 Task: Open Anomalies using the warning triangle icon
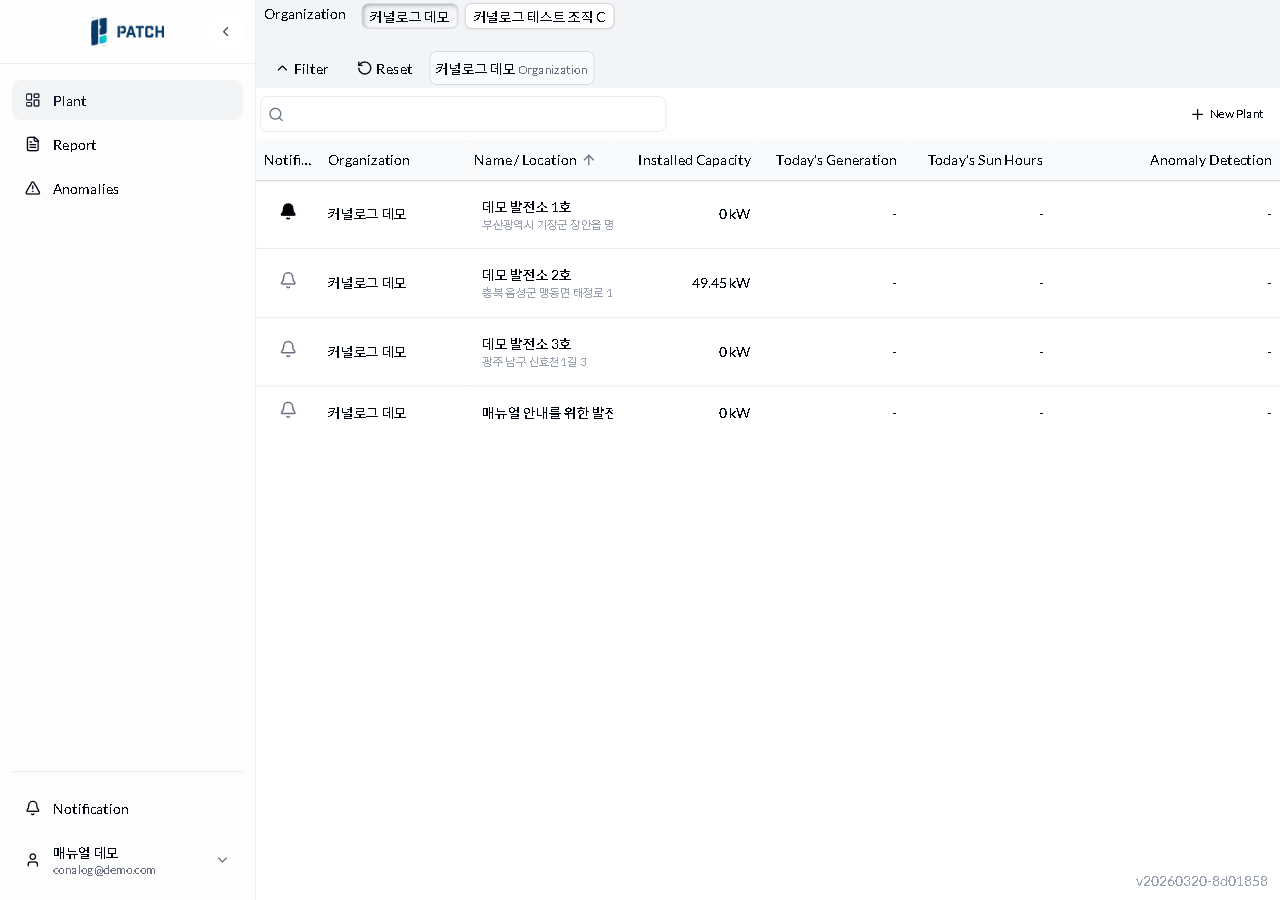pyautogui.click(x=31, y=188)
